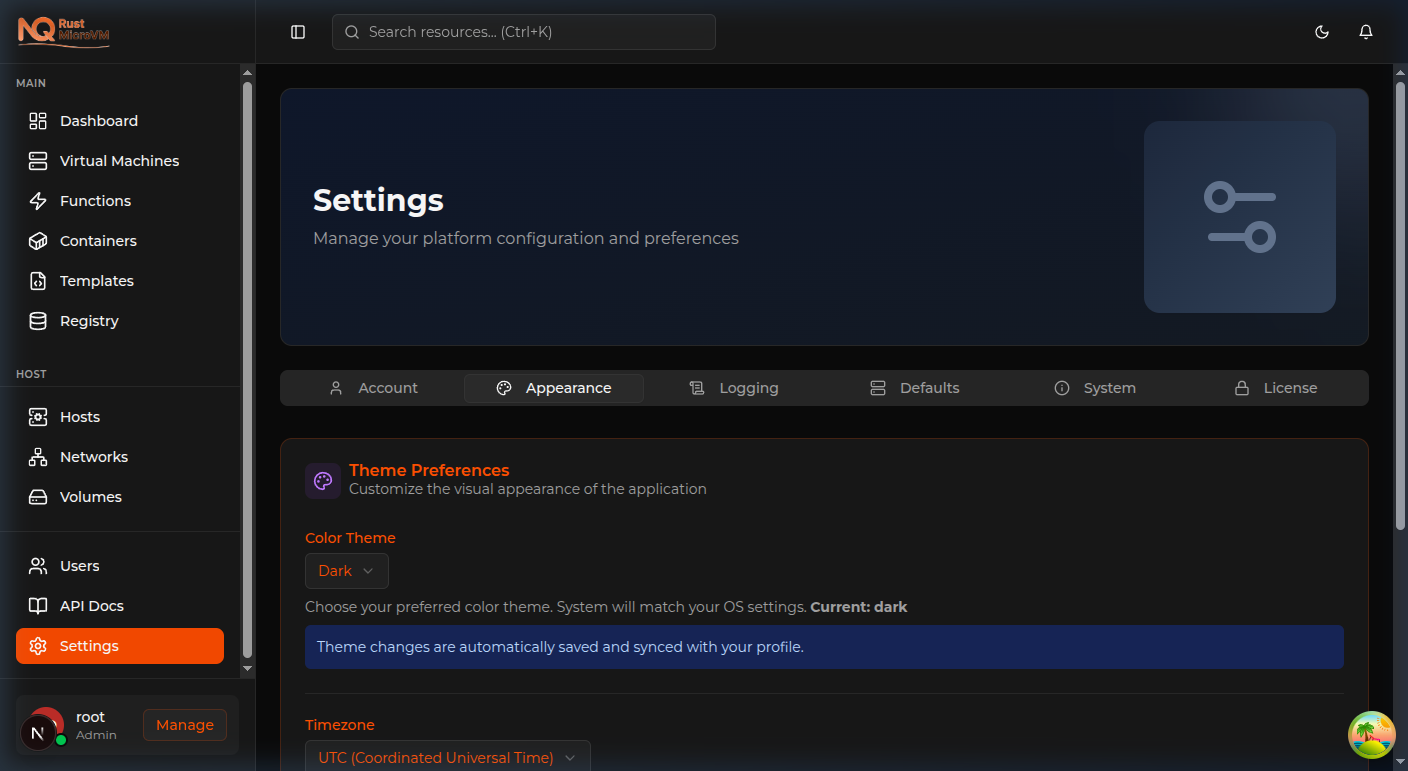Screen dimensions: 1408x771
Task: Click the search resources field
Action: pos(523,31)
